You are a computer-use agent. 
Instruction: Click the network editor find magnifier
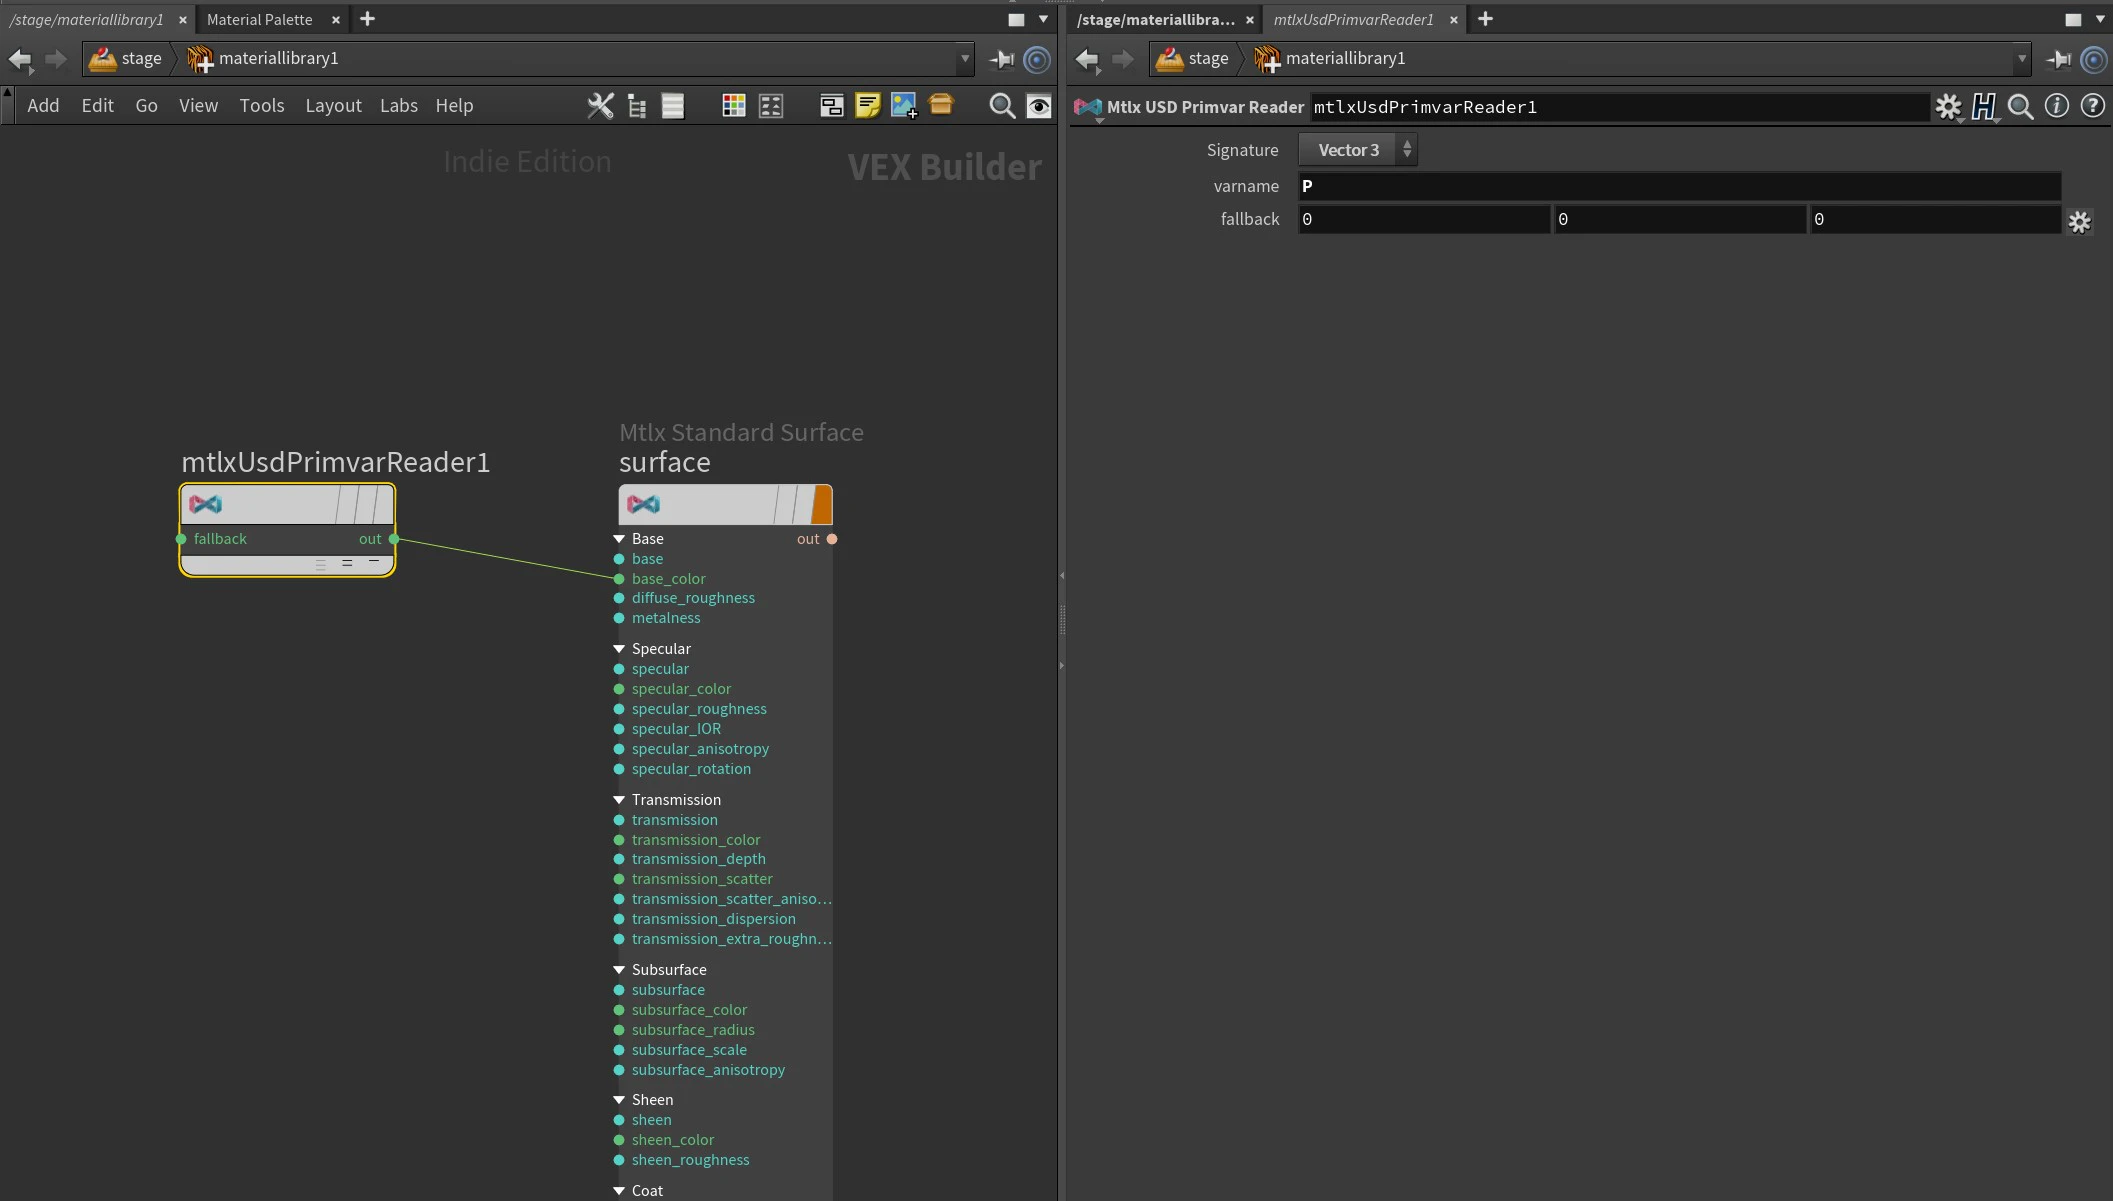pyautogui.click(x=1001, y=106)
